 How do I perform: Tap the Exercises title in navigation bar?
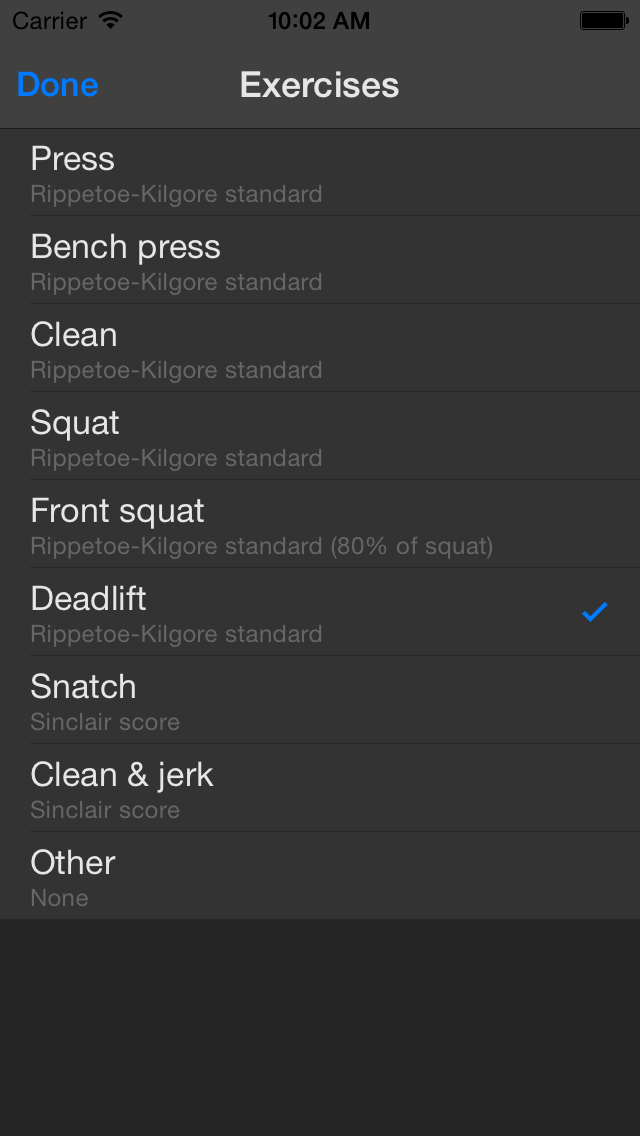[x=320, y=85]
